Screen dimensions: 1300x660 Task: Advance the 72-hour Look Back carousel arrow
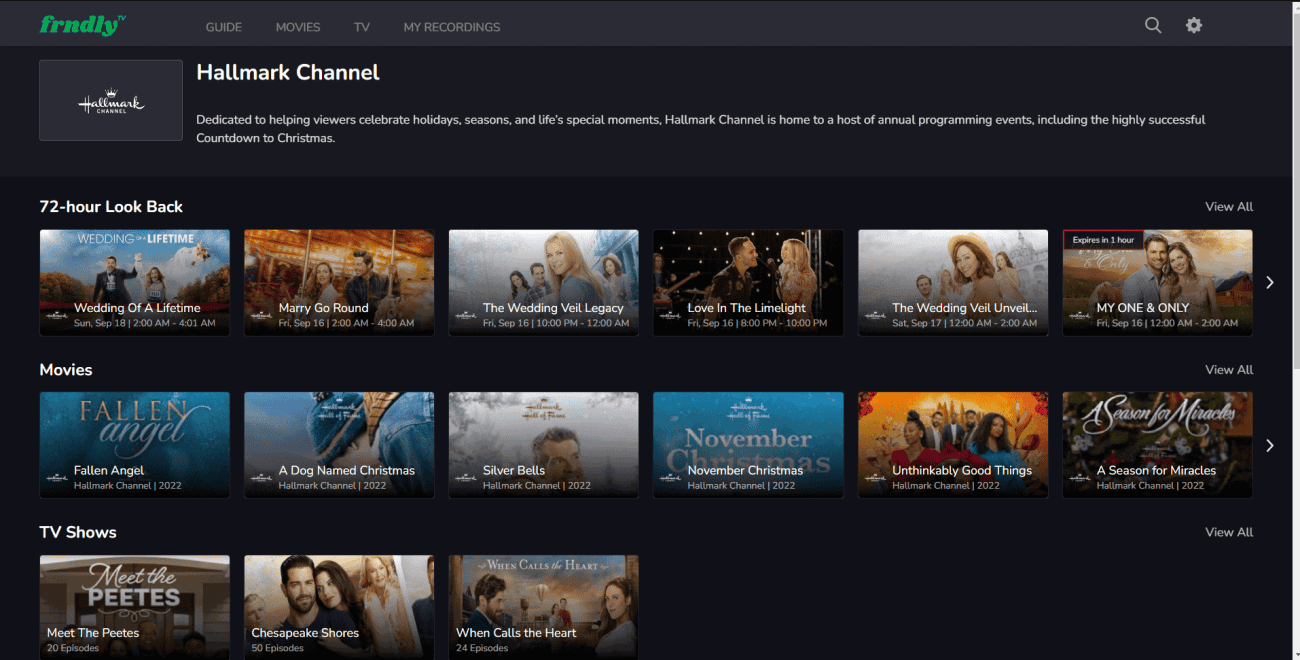pyautogui.click(x=1270, y=282)
